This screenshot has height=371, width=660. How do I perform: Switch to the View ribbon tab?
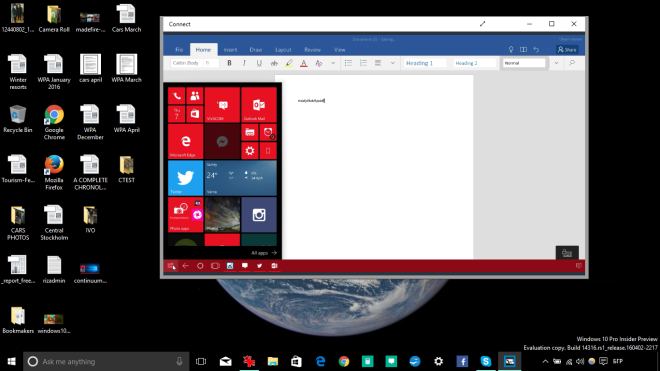click(x=340, y=50)
